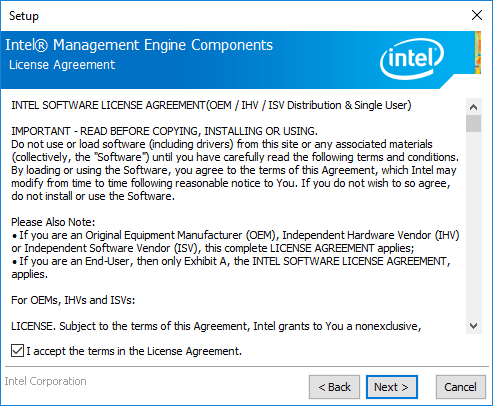Click the 'INTEL SOFTWARE LICENSE AGREEMENT' heading line
The image size is (493, 406).
pos(211,105)
